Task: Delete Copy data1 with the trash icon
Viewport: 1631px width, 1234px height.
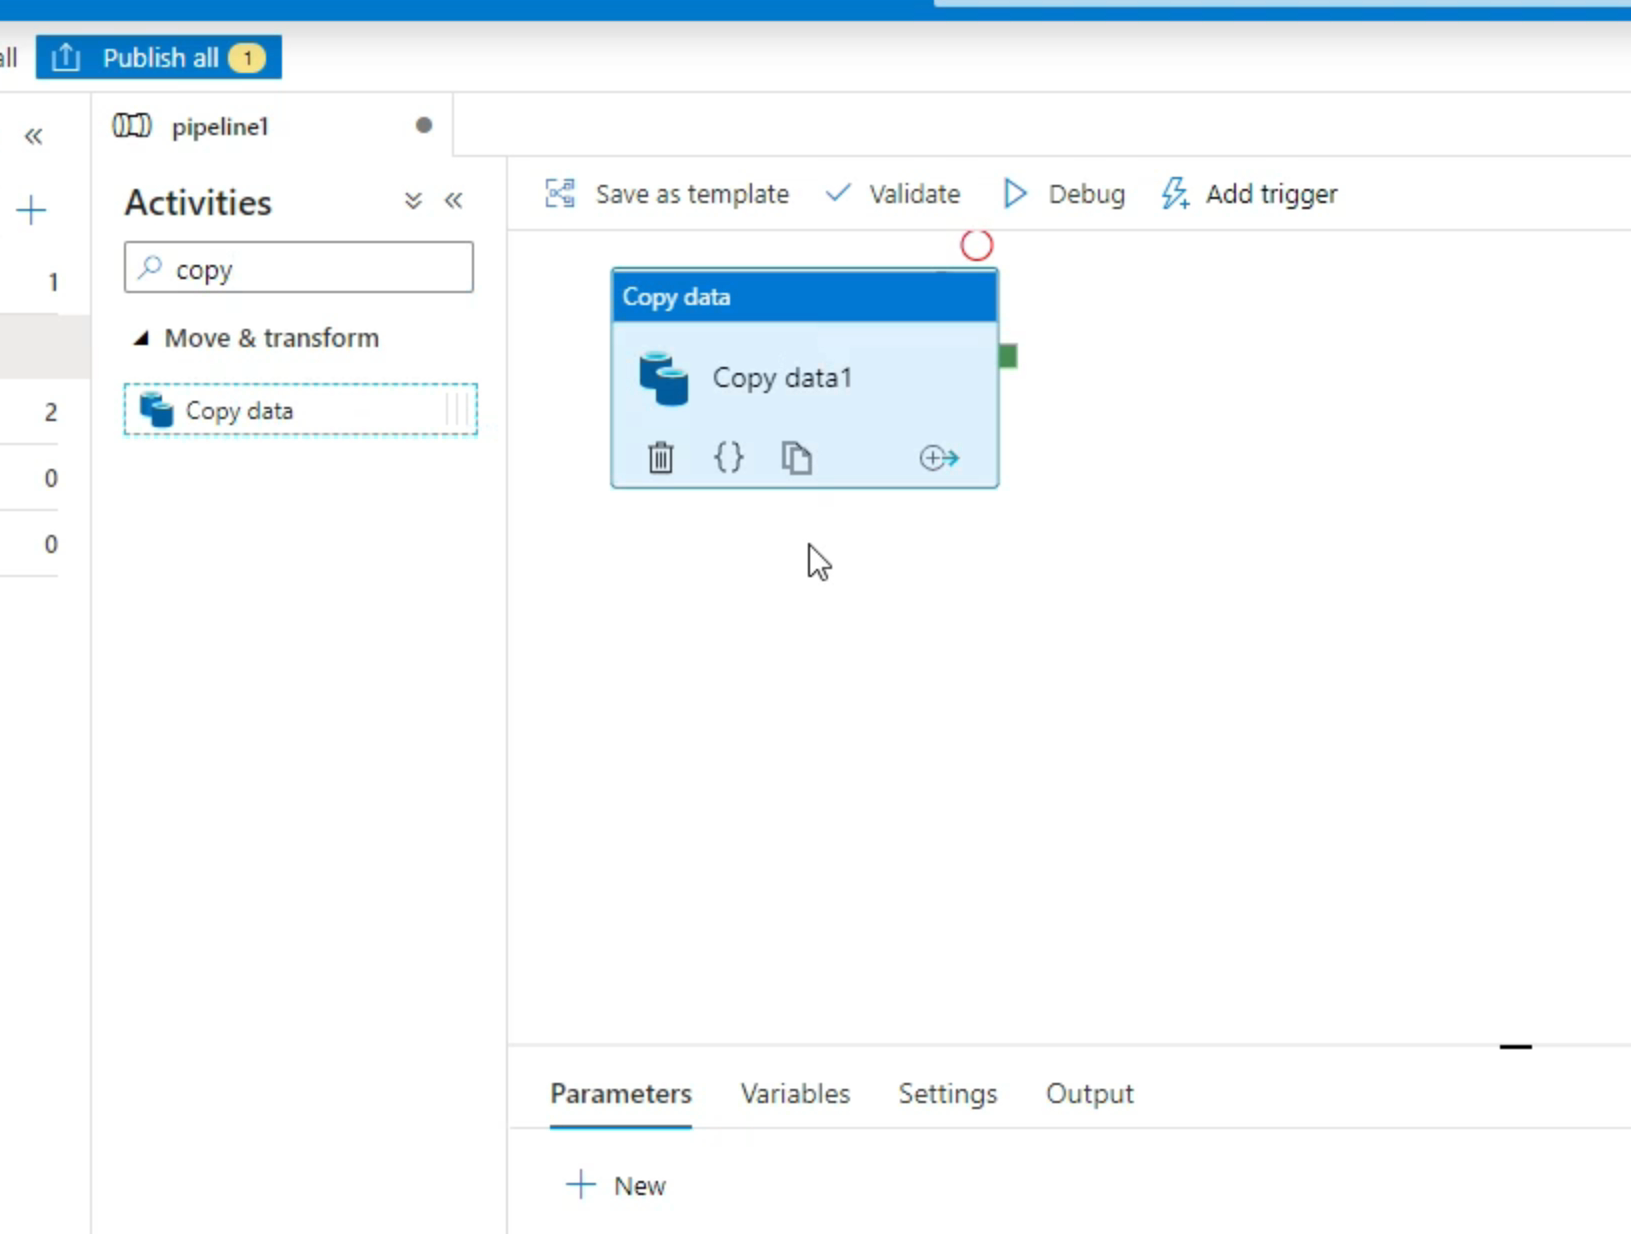Action: [x=660, y=458]
